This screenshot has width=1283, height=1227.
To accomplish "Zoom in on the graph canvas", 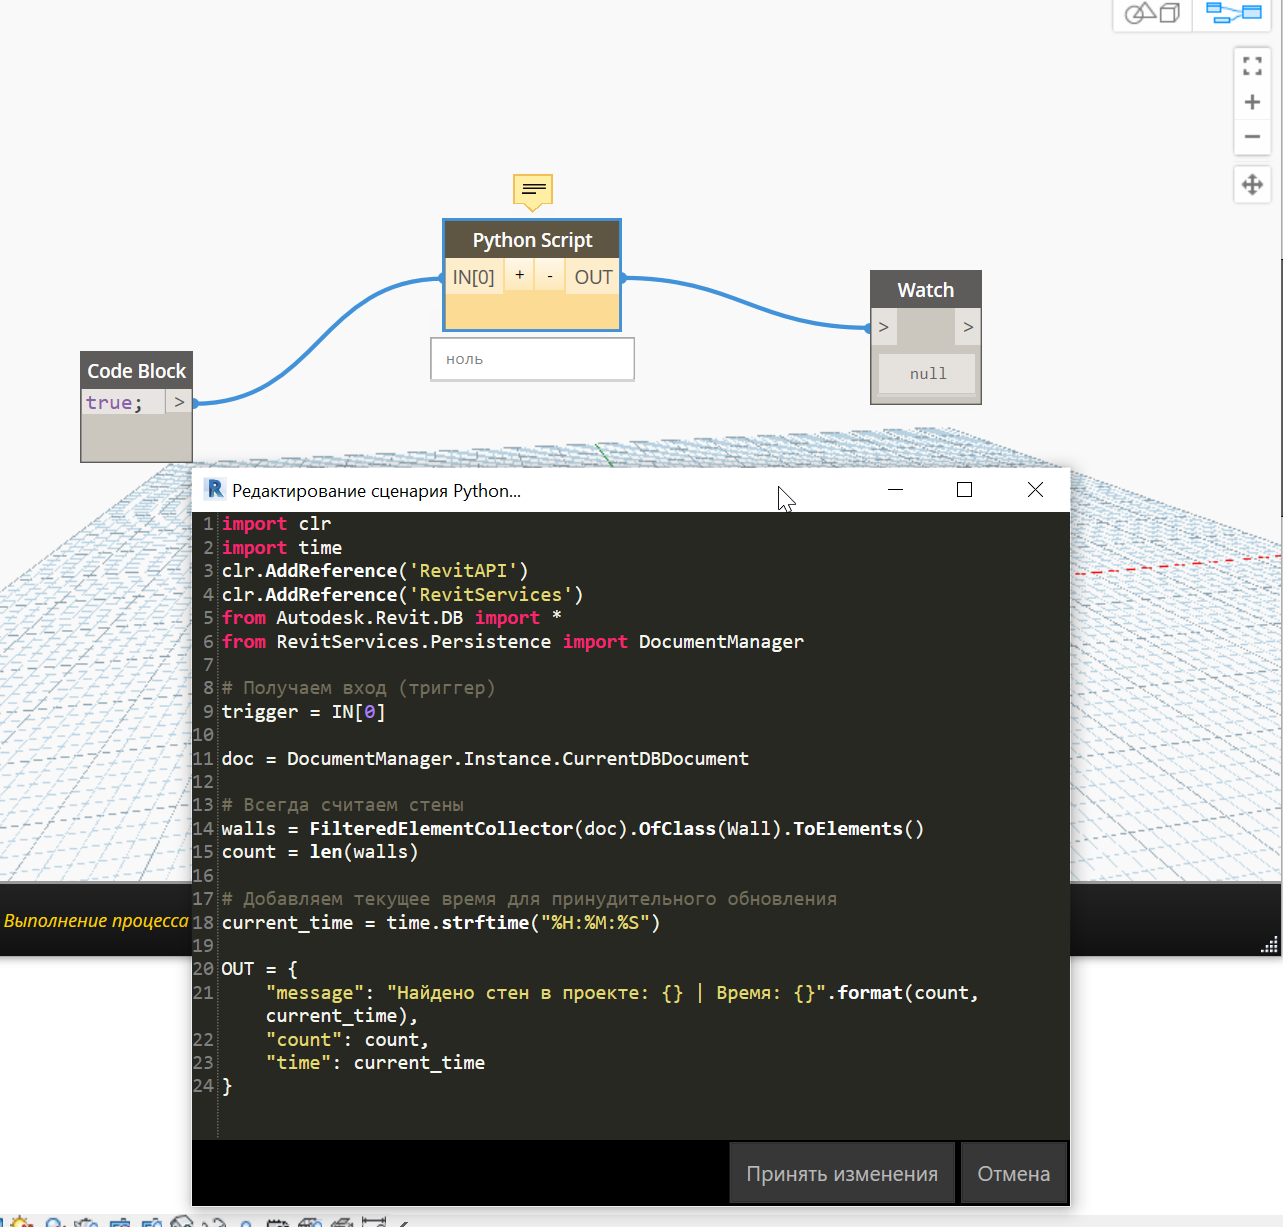I will (1252, 102).
